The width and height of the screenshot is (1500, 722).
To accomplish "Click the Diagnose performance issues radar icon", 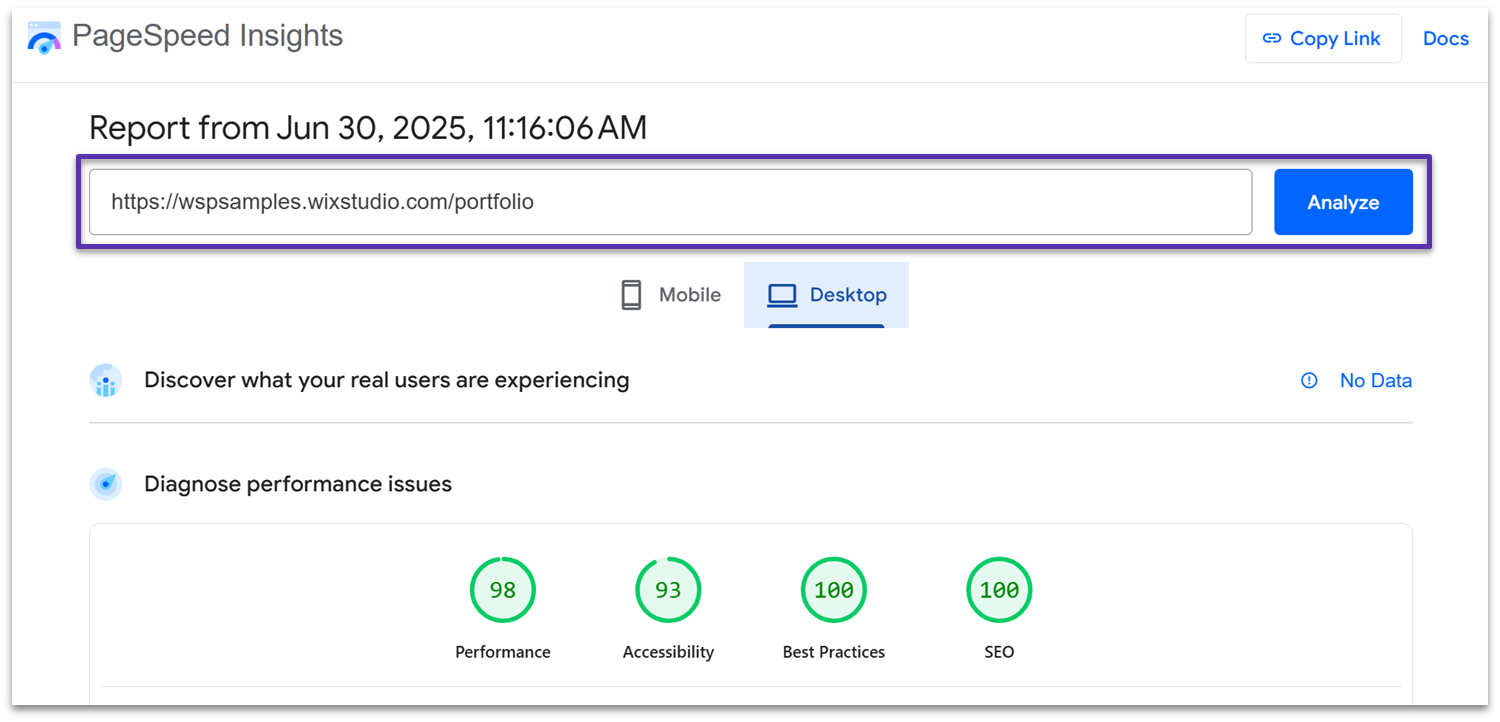I will [x=106, y=484].
